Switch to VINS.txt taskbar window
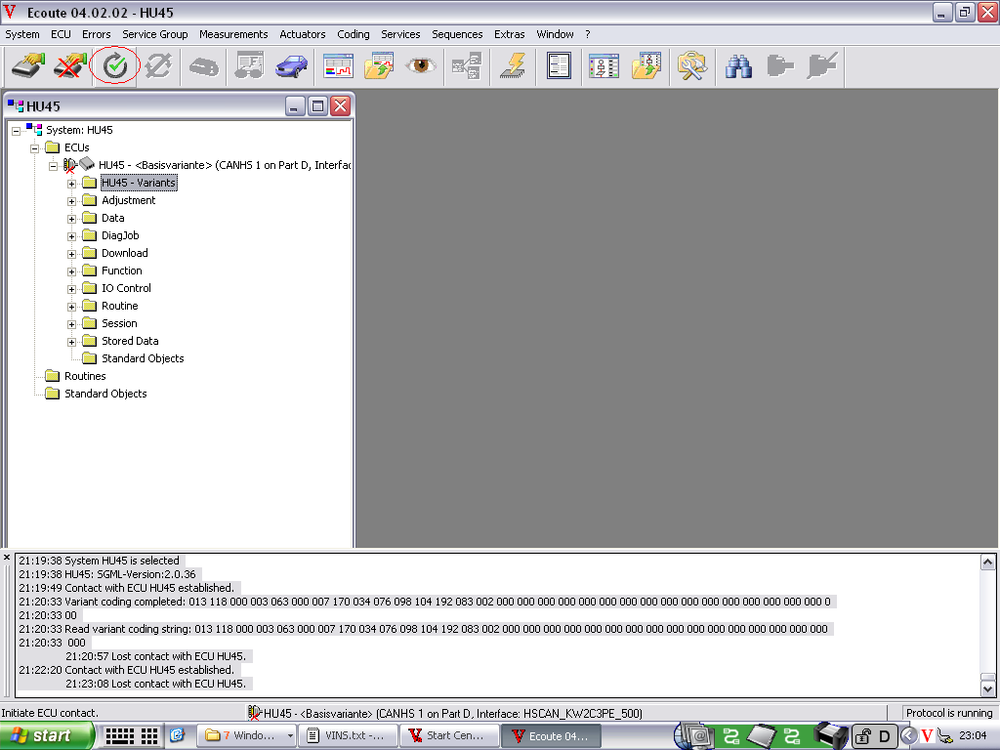The width and height of the screenshot is (1000, 750). coord(349,736)
